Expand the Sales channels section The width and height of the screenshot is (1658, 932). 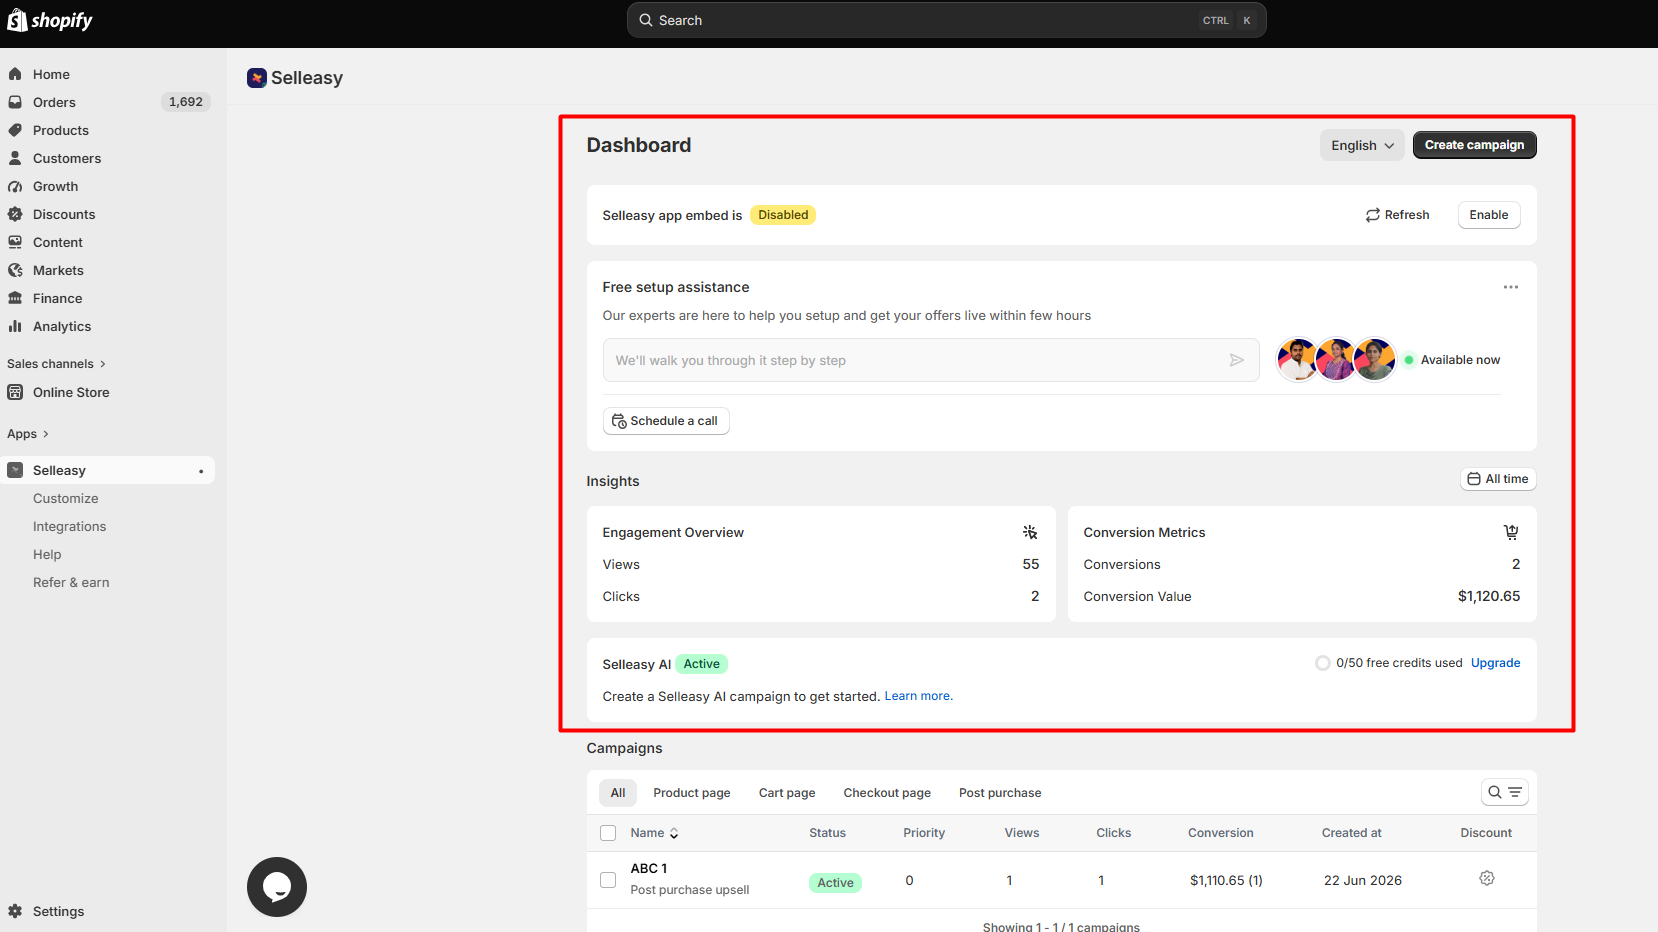coord(56,364)
